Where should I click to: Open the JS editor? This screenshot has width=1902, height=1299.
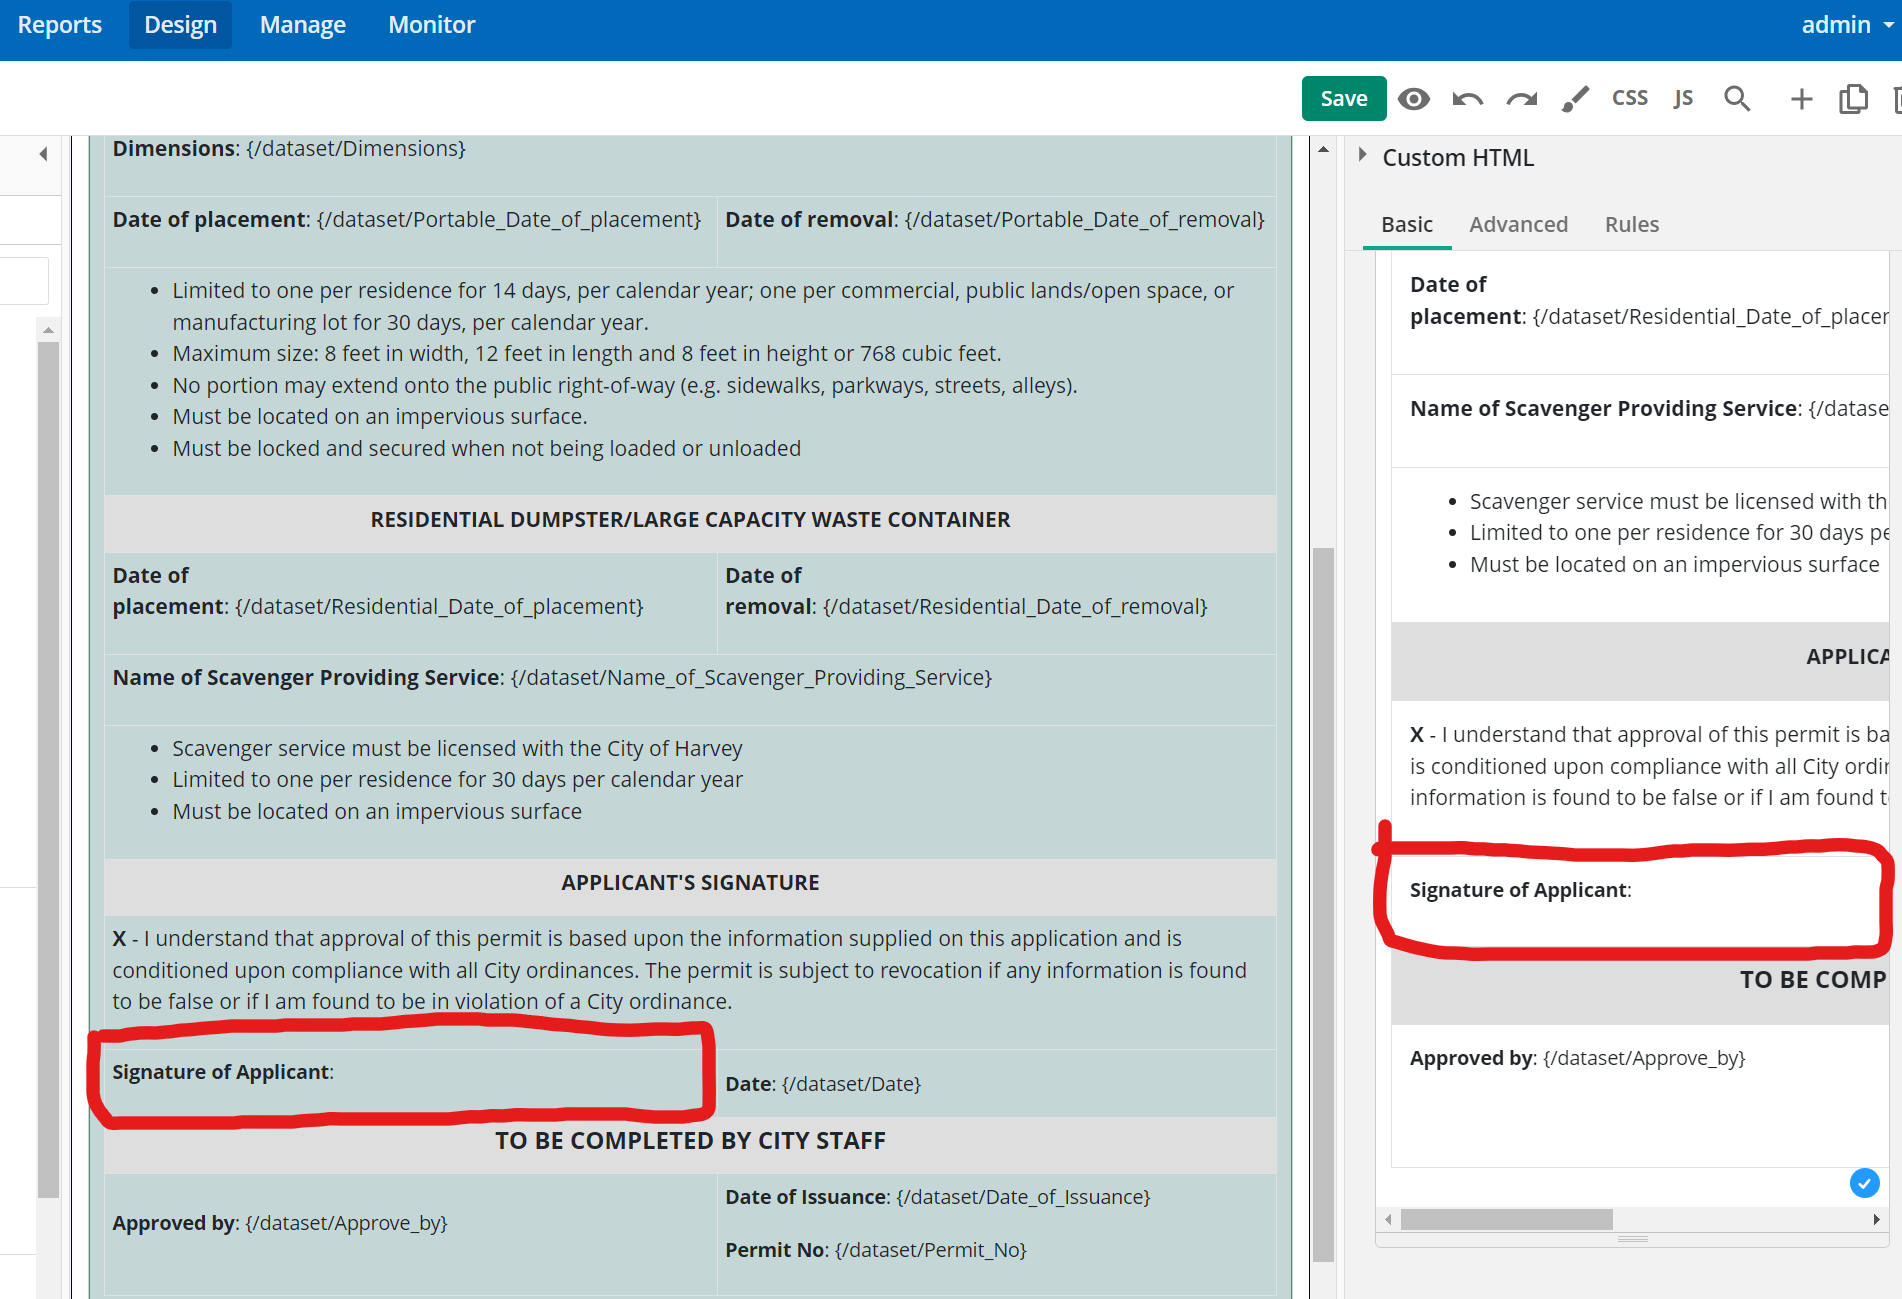pyautogui.click(x=1683, y=98)
